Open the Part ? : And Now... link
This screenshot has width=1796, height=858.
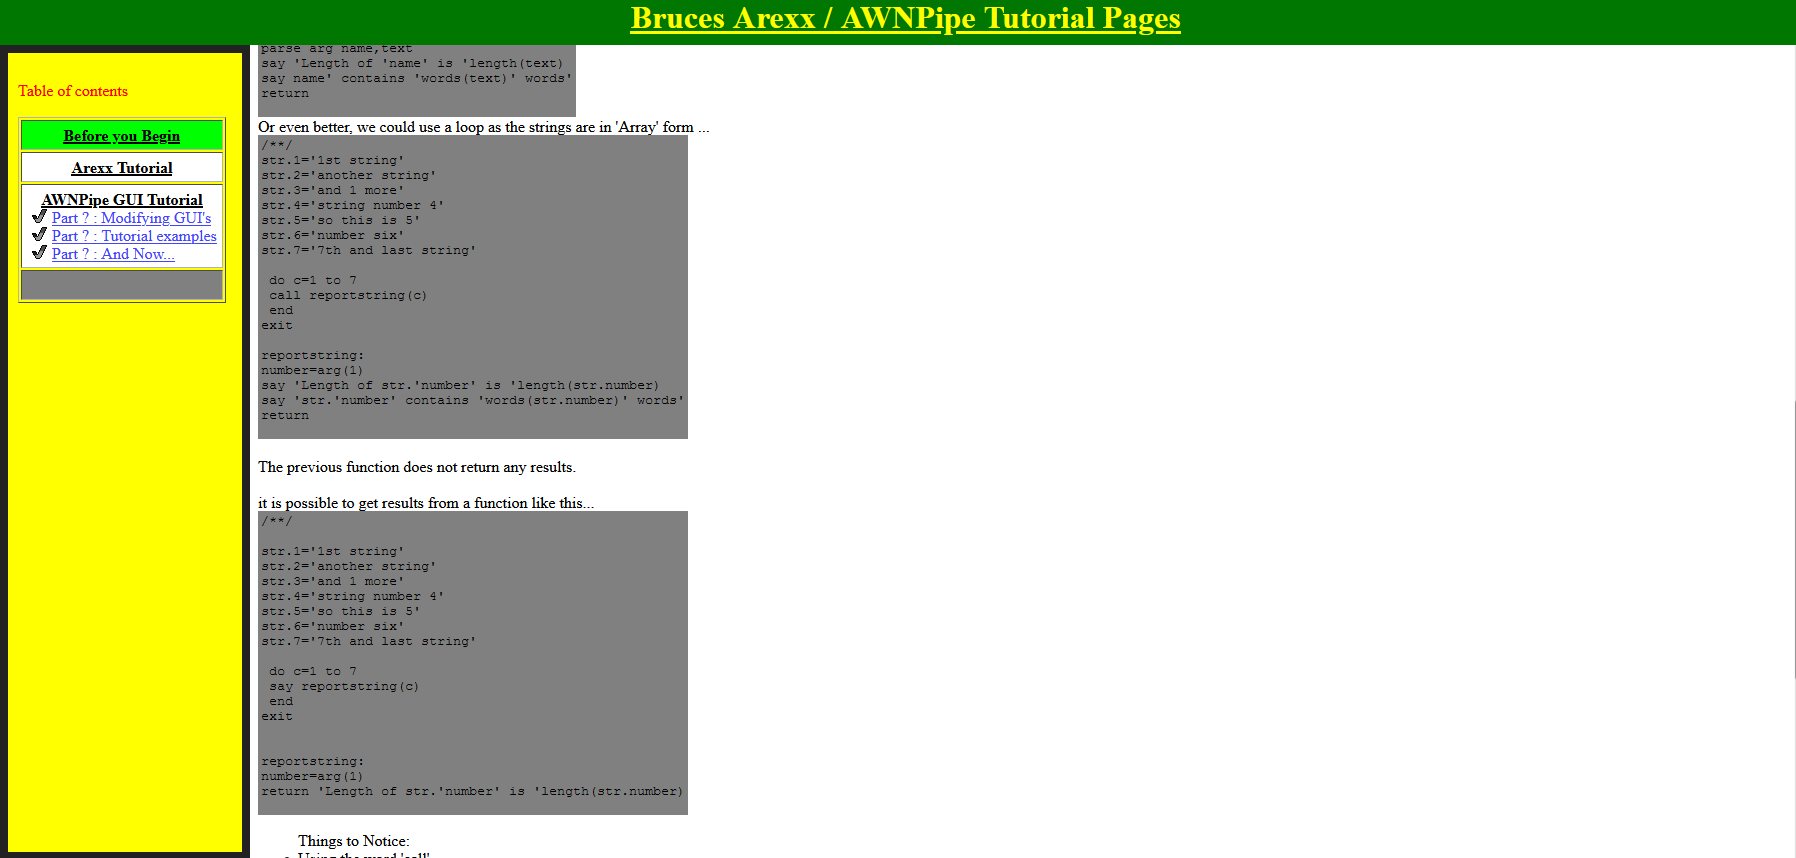tap(113, 254)
